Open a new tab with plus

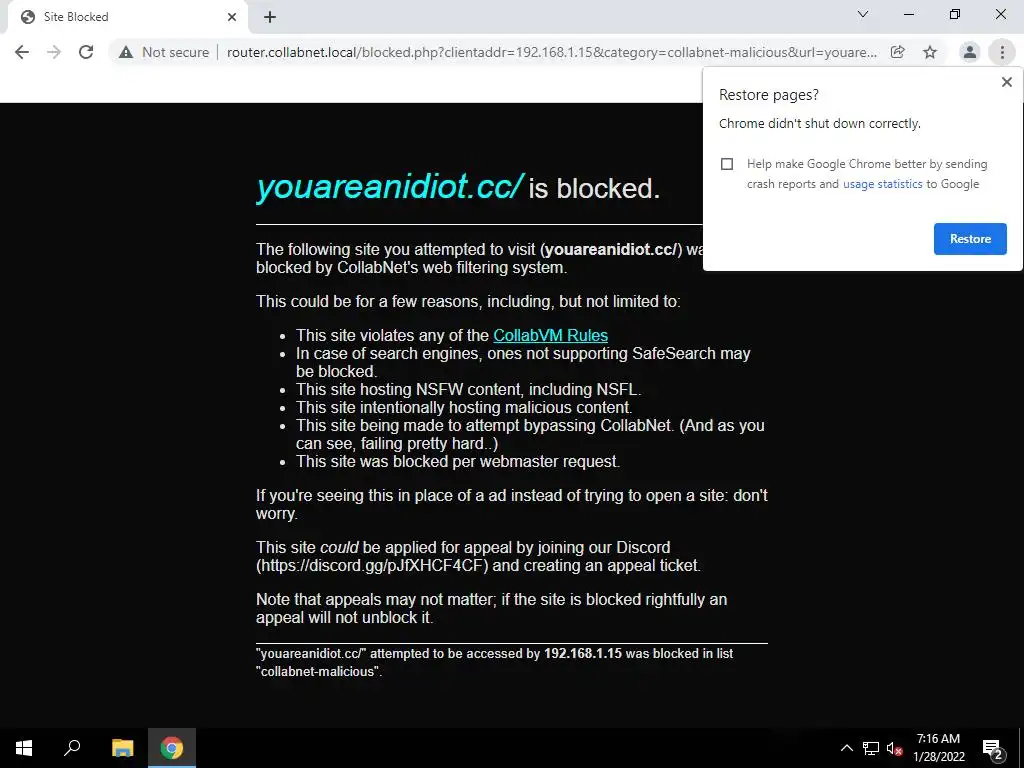(x=270, y=17)
